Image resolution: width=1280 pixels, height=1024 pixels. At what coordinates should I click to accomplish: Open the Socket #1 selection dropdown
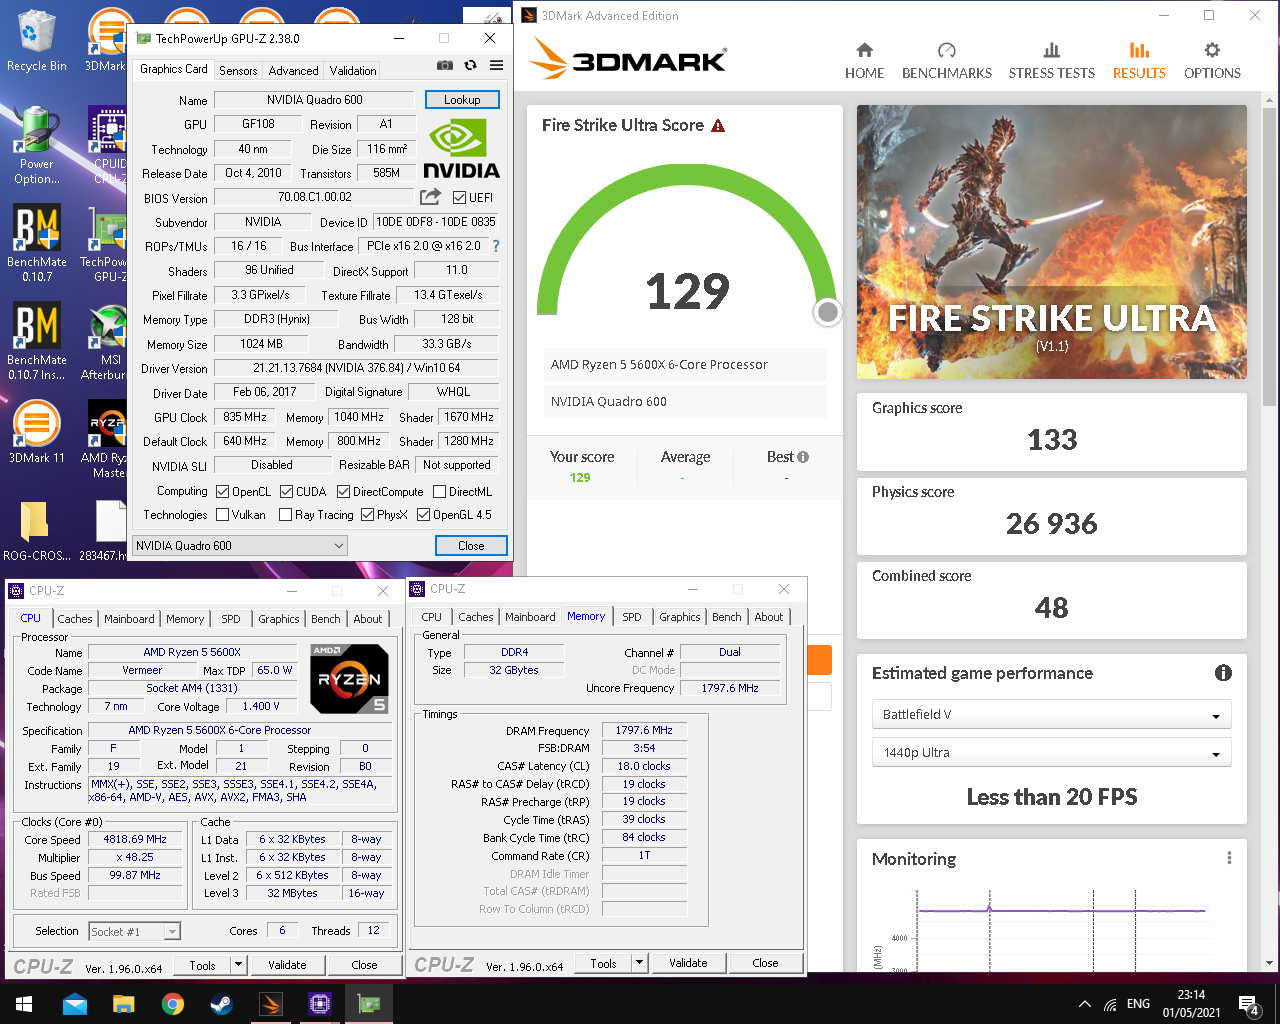(x=135, y=931)
